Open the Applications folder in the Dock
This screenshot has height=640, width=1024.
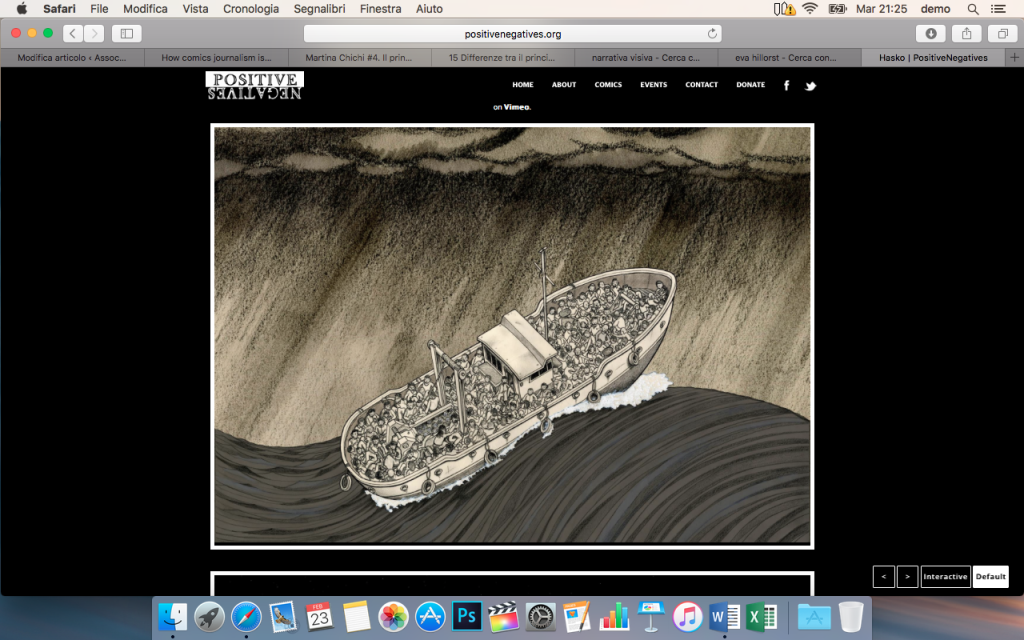coord(814,616)
